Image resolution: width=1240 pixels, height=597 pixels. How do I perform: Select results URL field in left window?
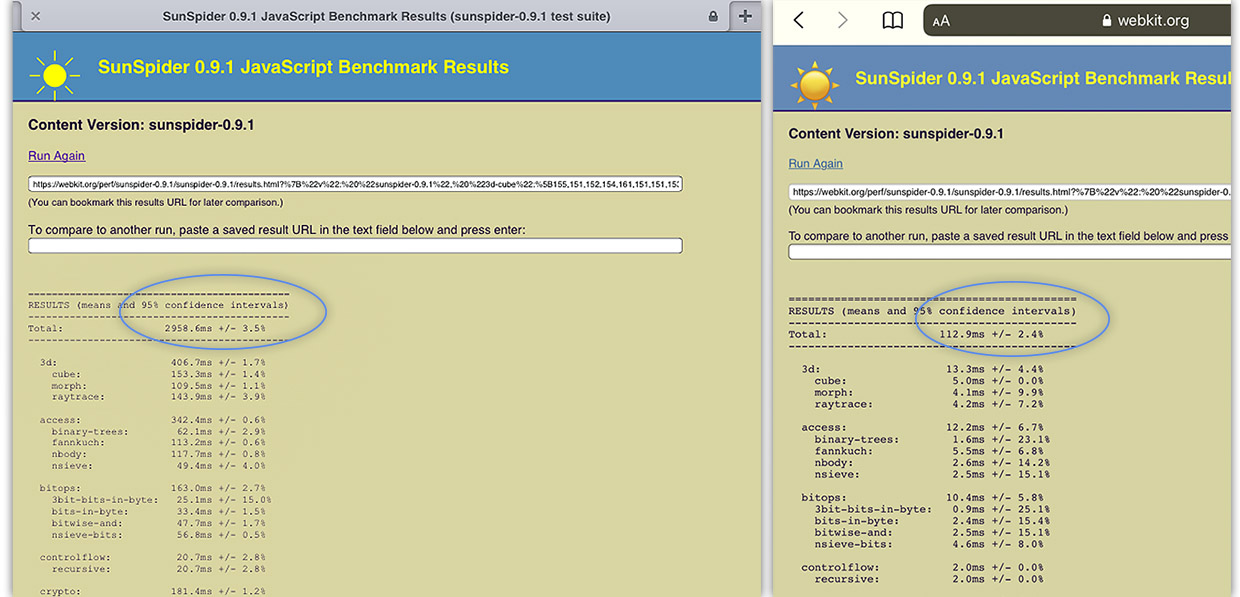click(355, 184)
